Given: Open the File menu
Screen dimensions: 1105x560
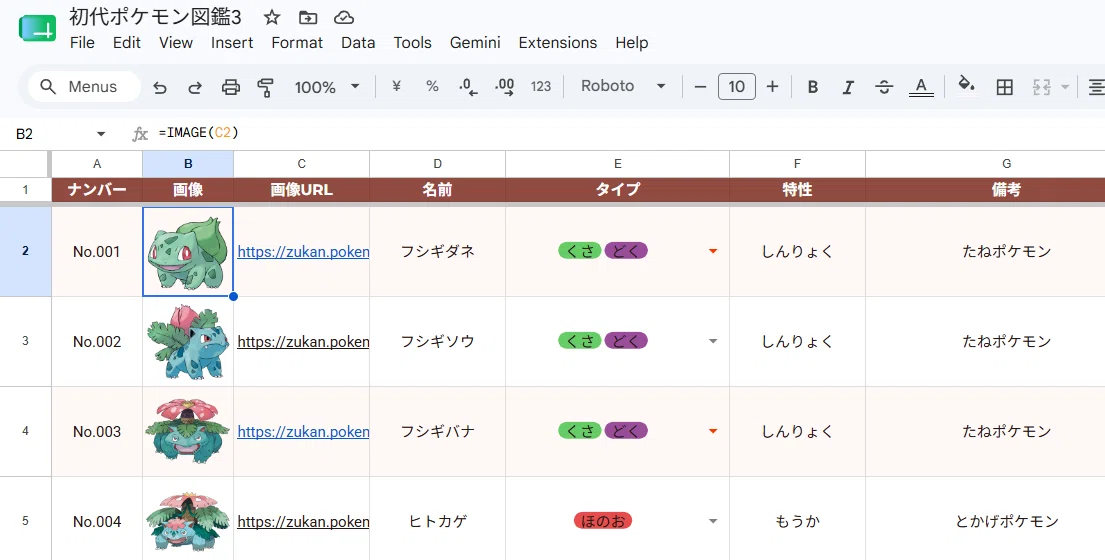Looking at the screenshot, I should 82,42.
